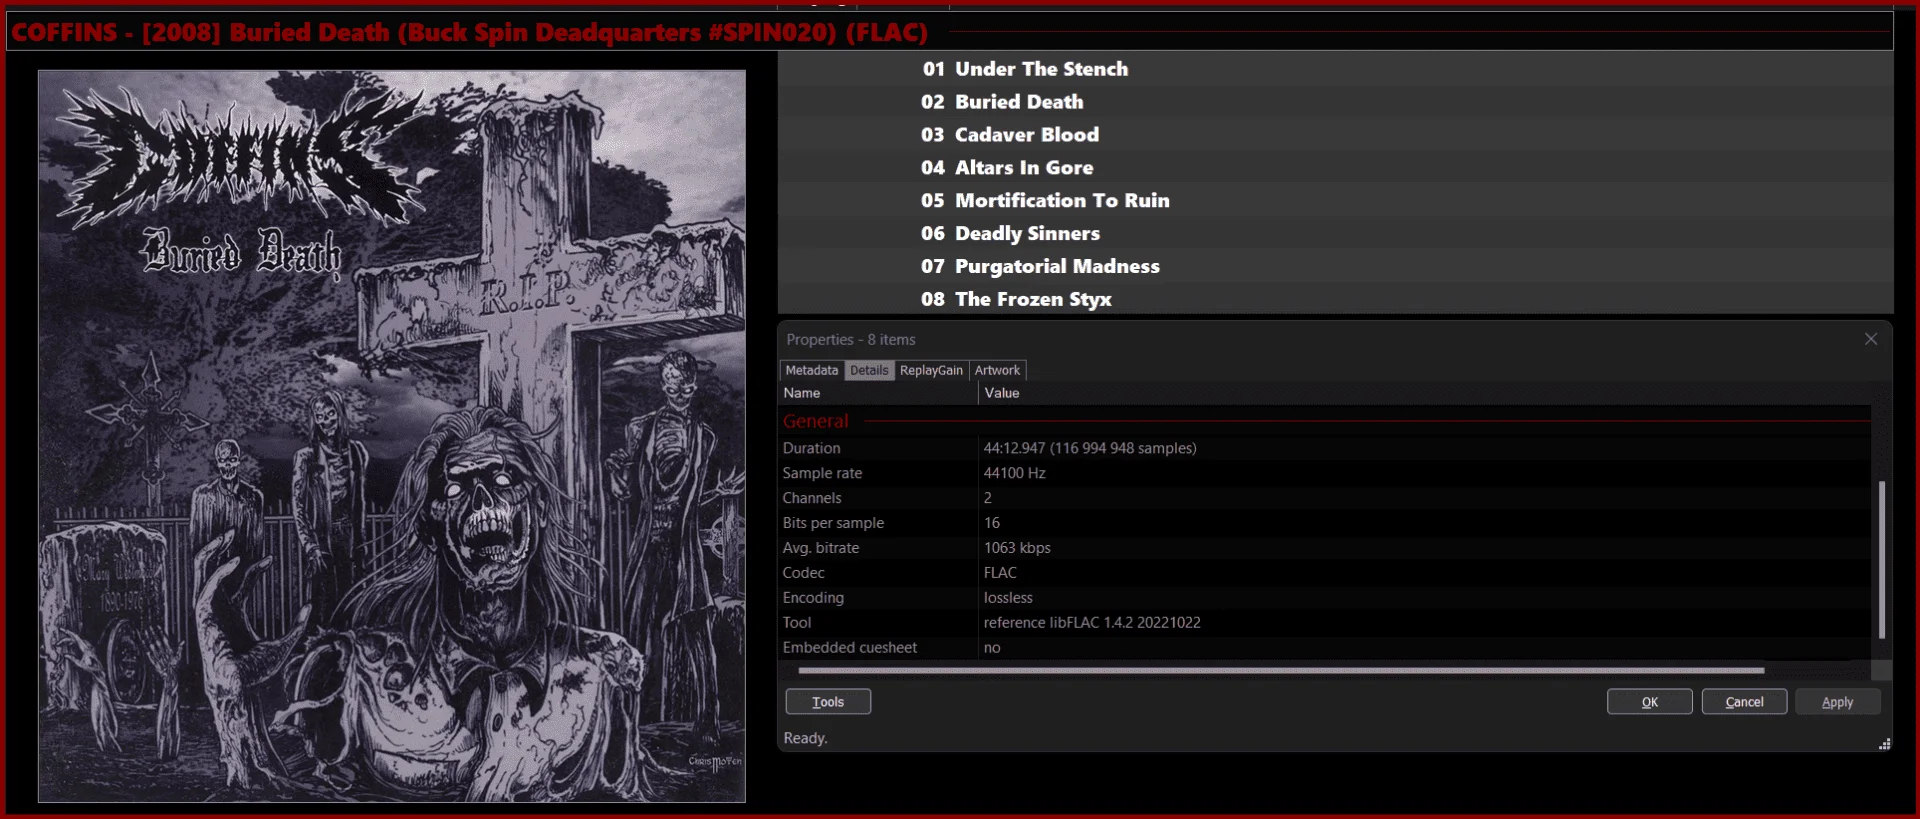
Task: Select the Bits per sample row
Action: (x=1325, y=523)
